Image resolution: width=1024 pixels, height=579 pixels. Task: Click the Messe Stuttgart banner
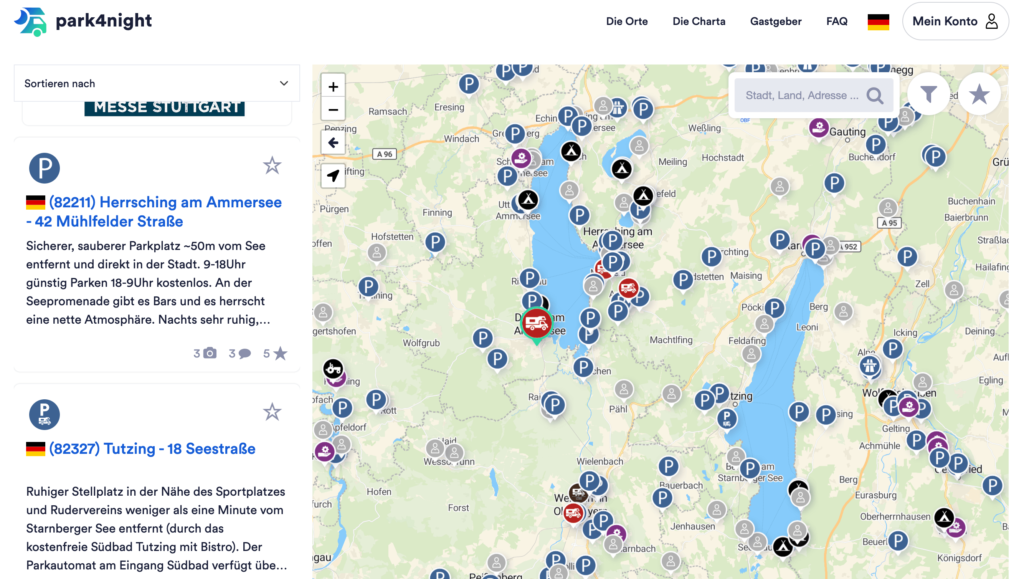pos(165,108)
